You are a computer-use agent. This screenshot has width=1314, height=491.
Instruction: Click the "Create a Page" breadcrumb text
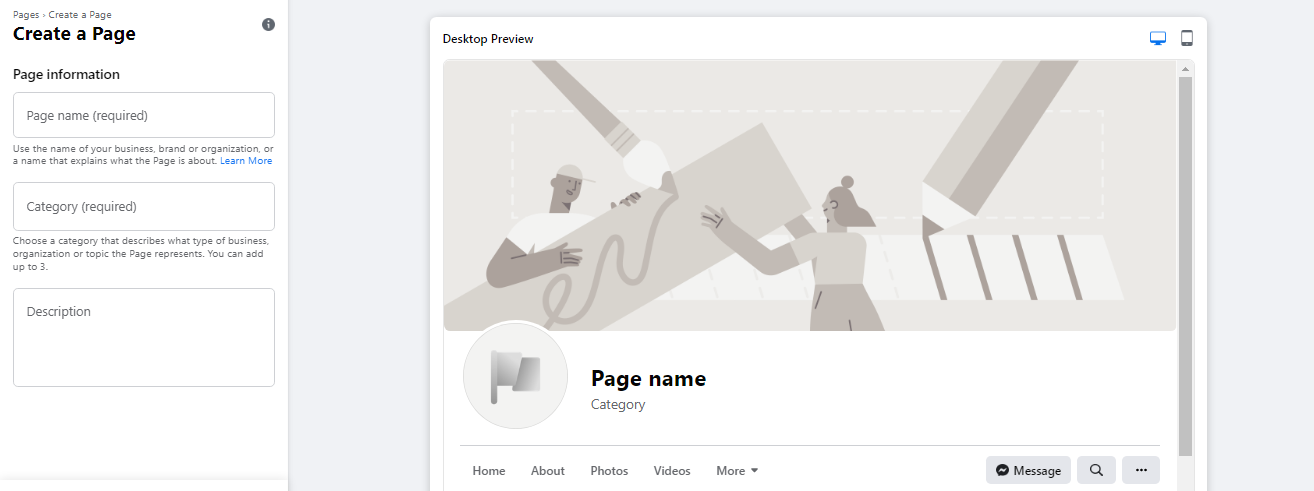point(80,15)
